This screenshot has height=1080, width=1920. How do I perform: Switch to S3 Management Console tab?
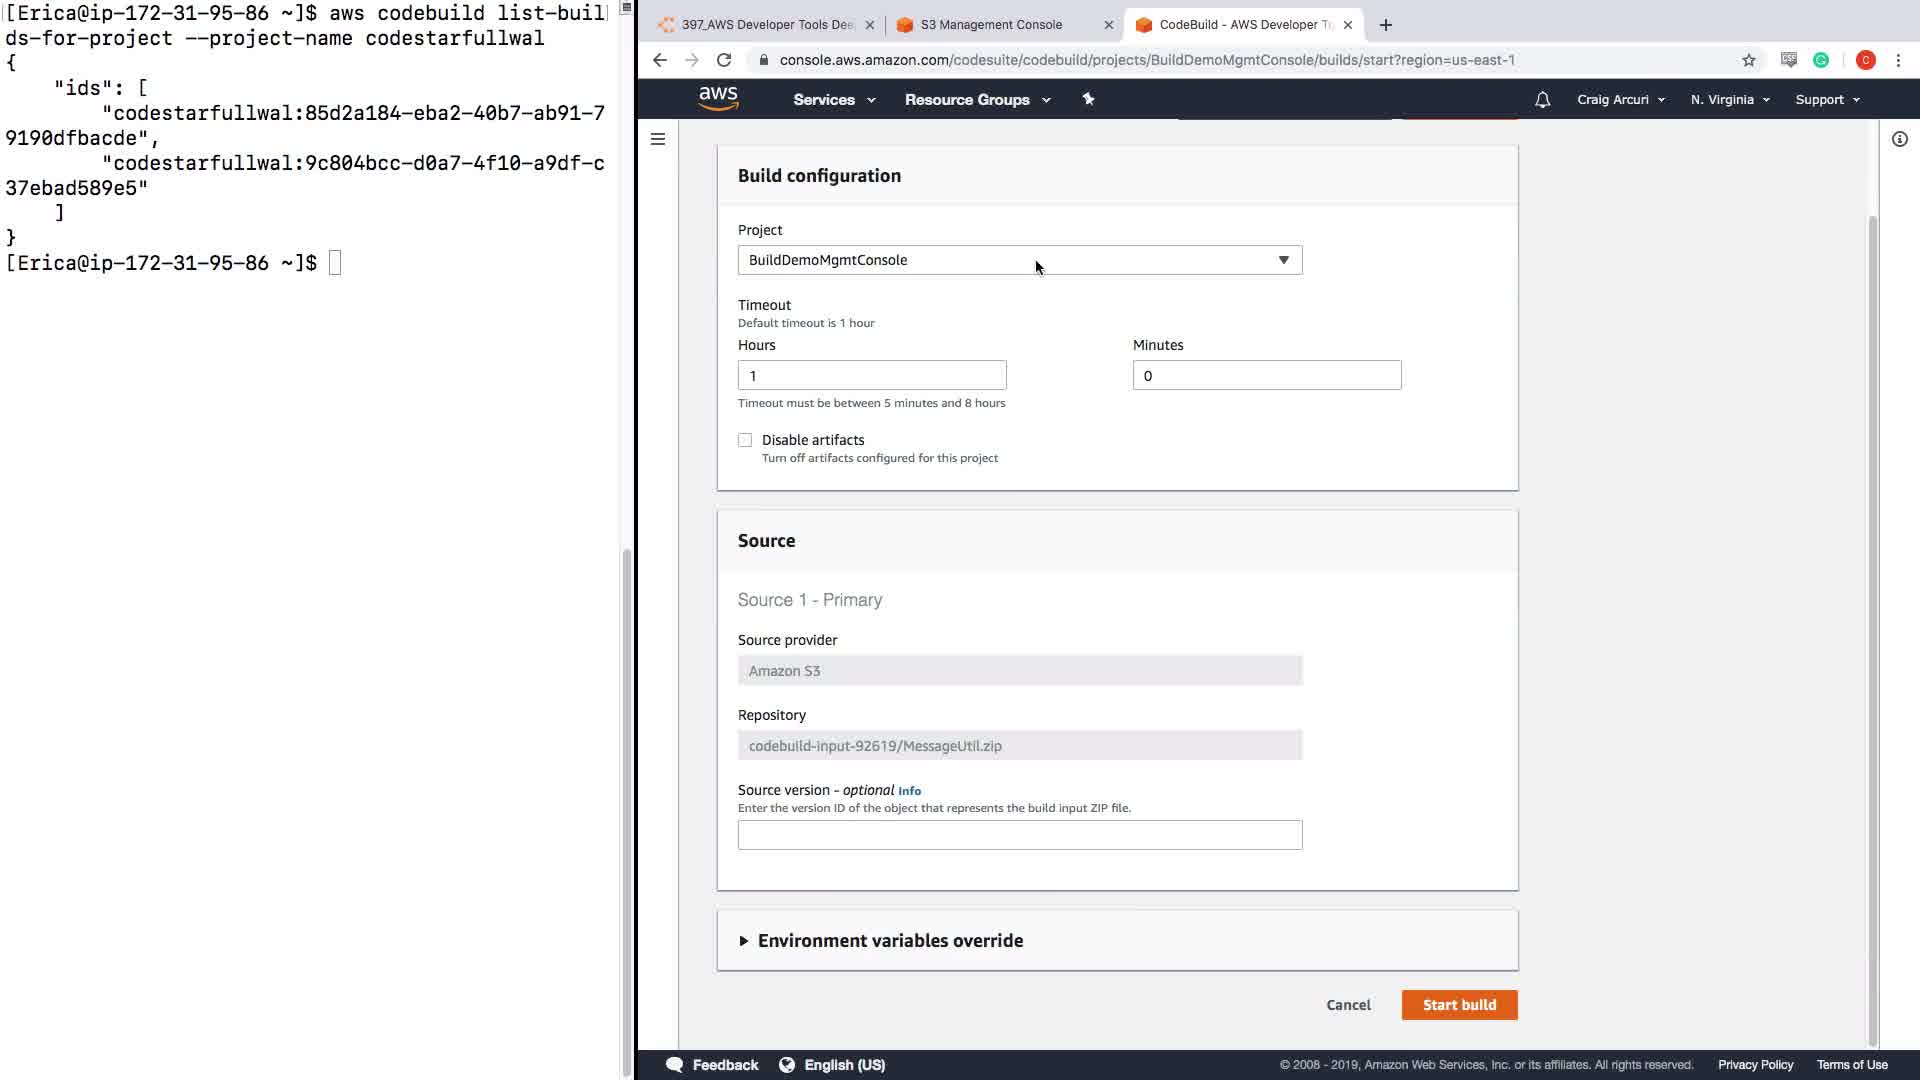pyautogui.click(x=990, y=25)
